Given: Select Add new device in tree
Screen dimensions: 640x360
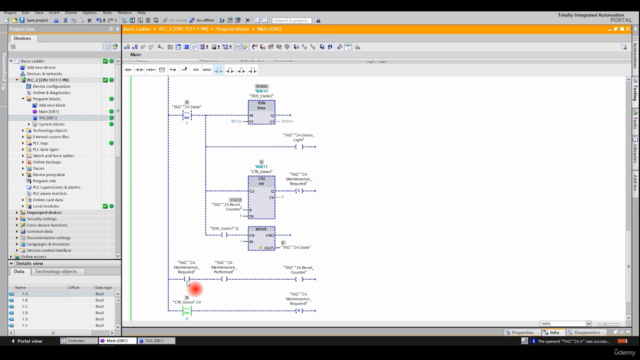Looking at the screenshot, I should tap(41, 67).
